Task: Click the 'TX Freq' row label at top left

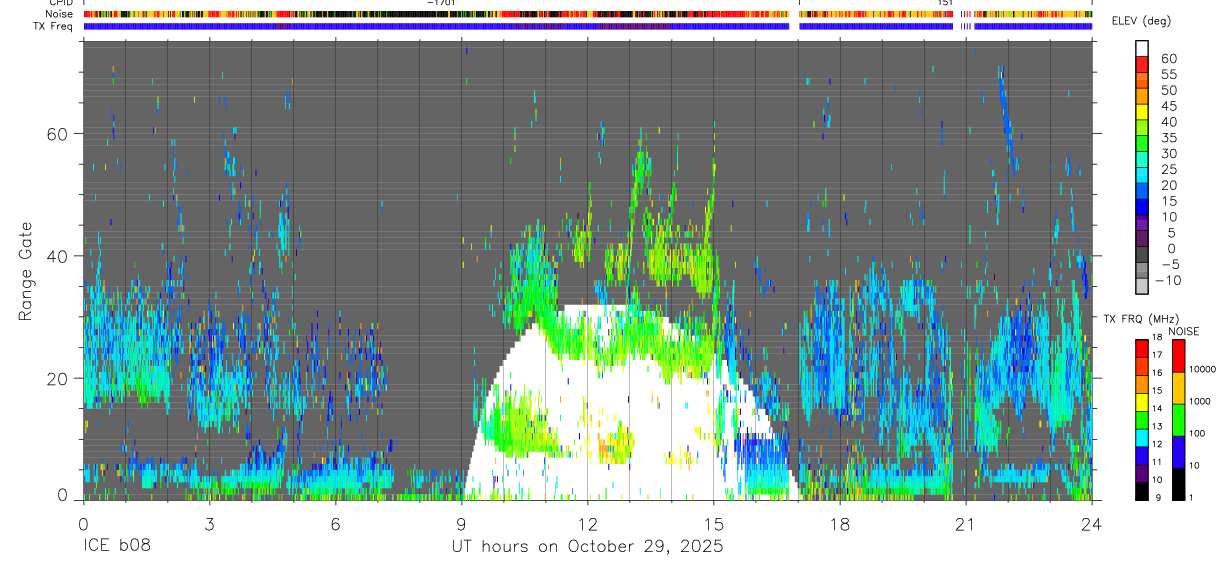Action: coord(54,26)
